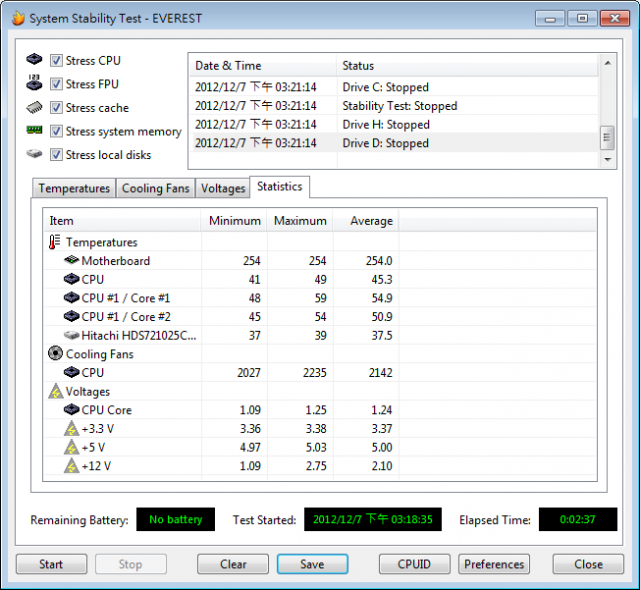Click the Item column header

tap(122, 221)
